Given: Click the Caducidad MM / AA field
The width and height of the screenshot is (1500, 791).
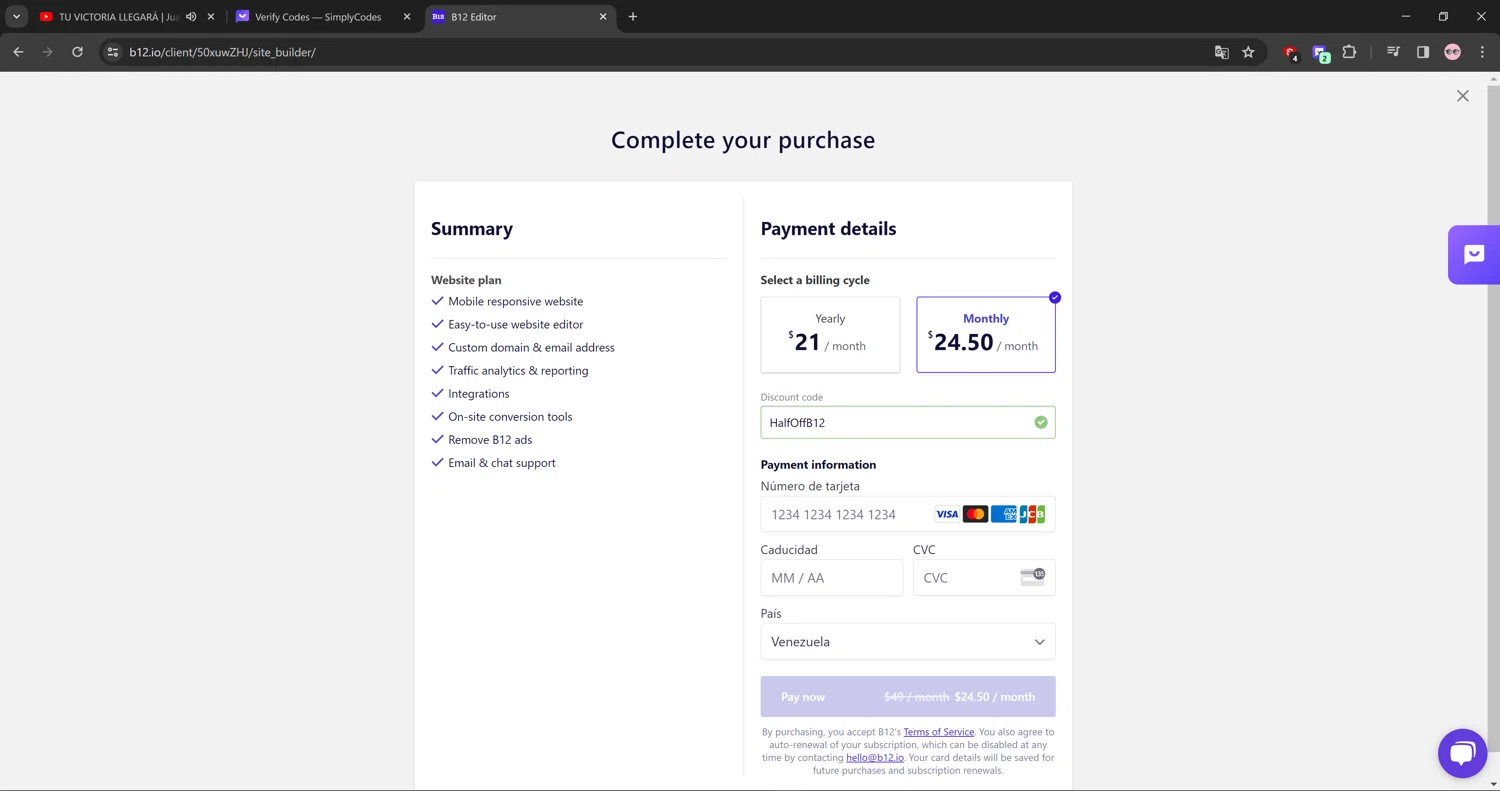Looking at the screenshot, I should pos(832,578).
